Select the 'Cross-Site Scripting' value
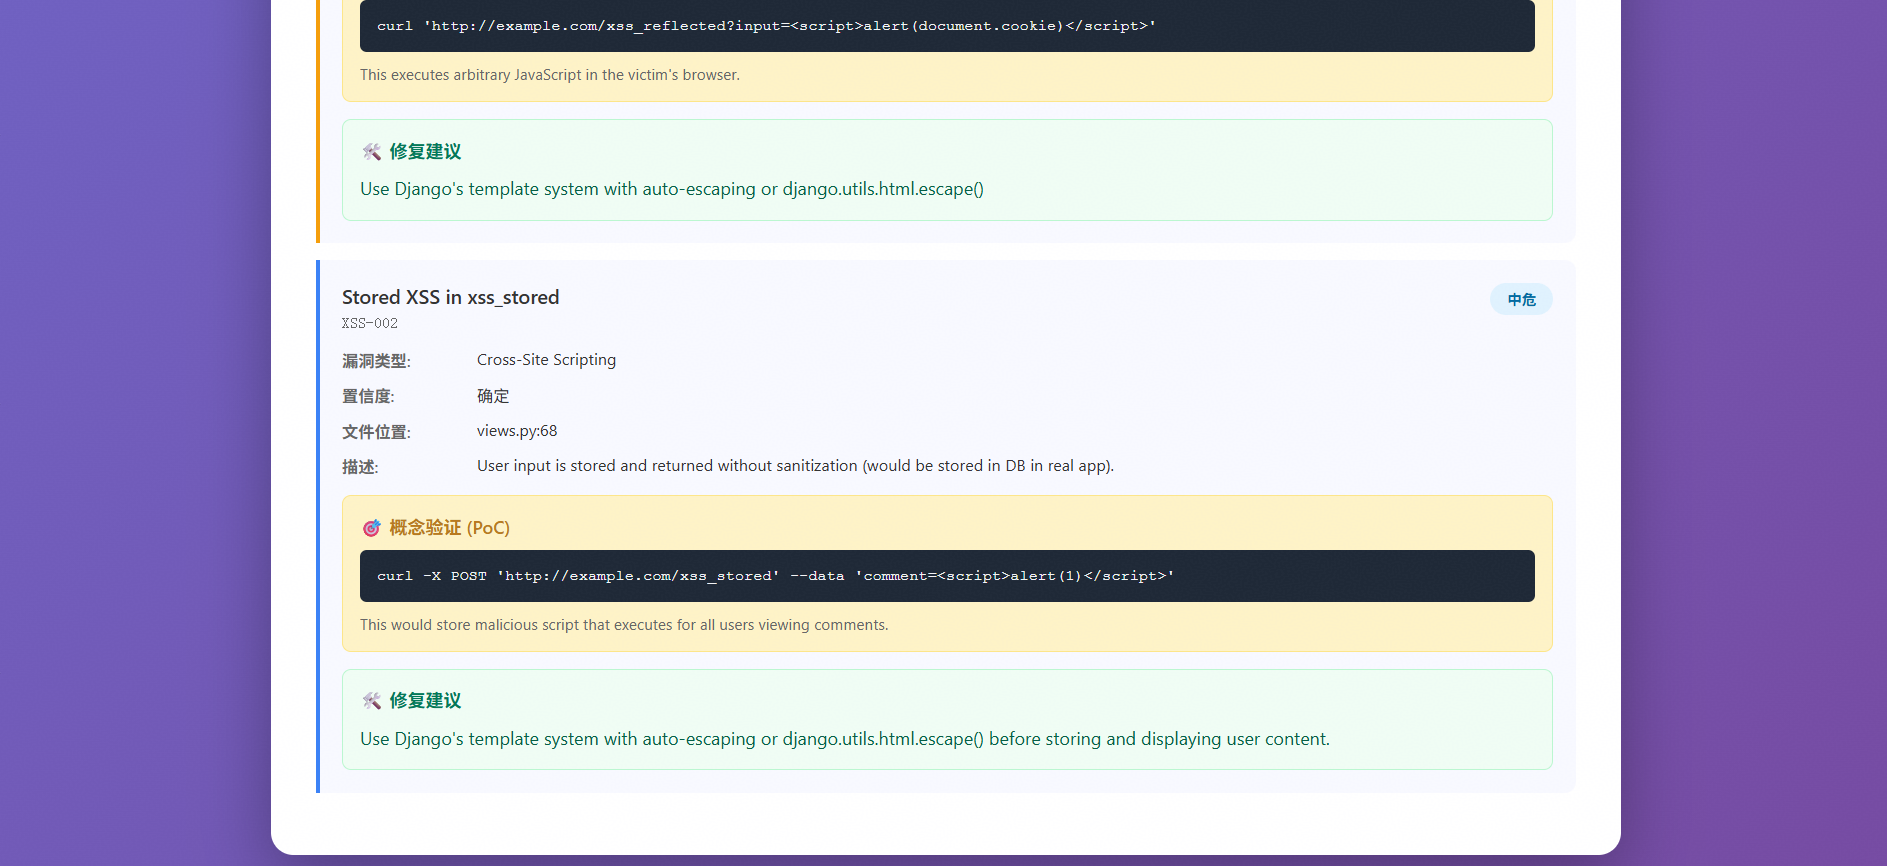Viewport: 1887px width, 866px height. 546,360
